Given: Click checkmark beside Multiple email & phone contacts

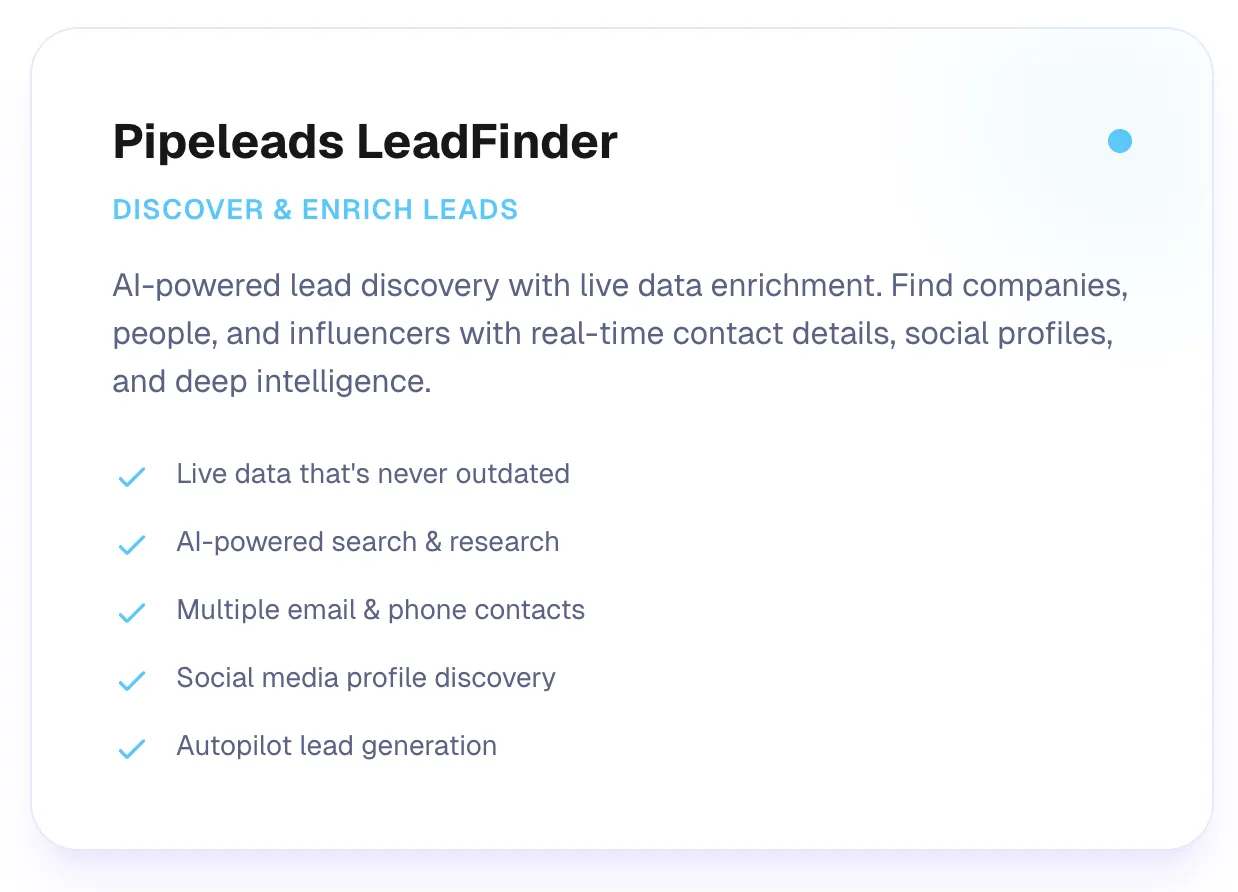Looking at the screenshot, I should 132,612.
